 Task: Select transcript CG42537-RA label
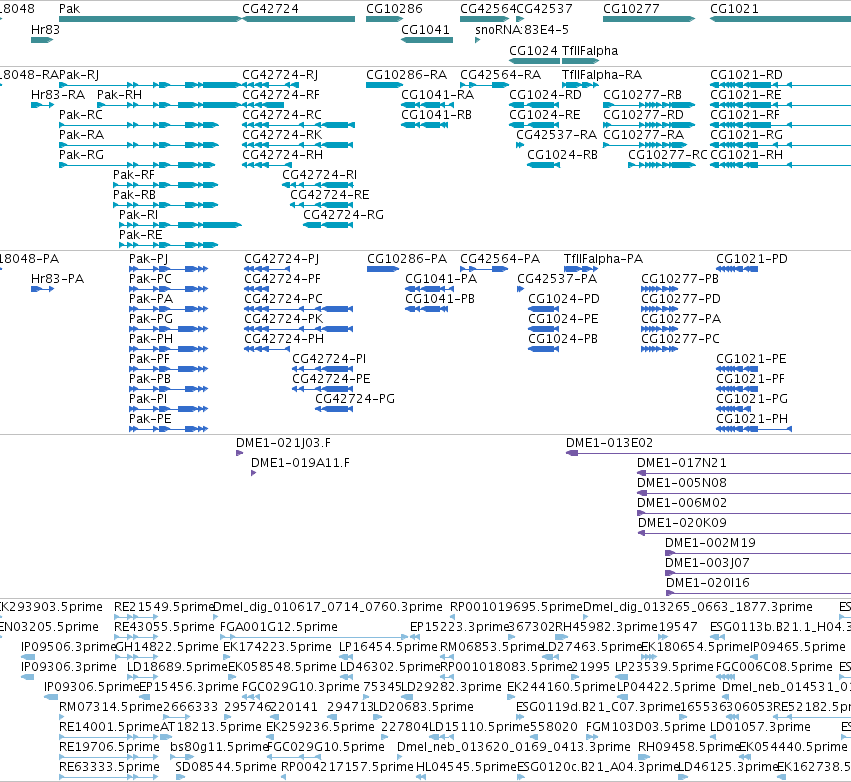tap(556, 135)
